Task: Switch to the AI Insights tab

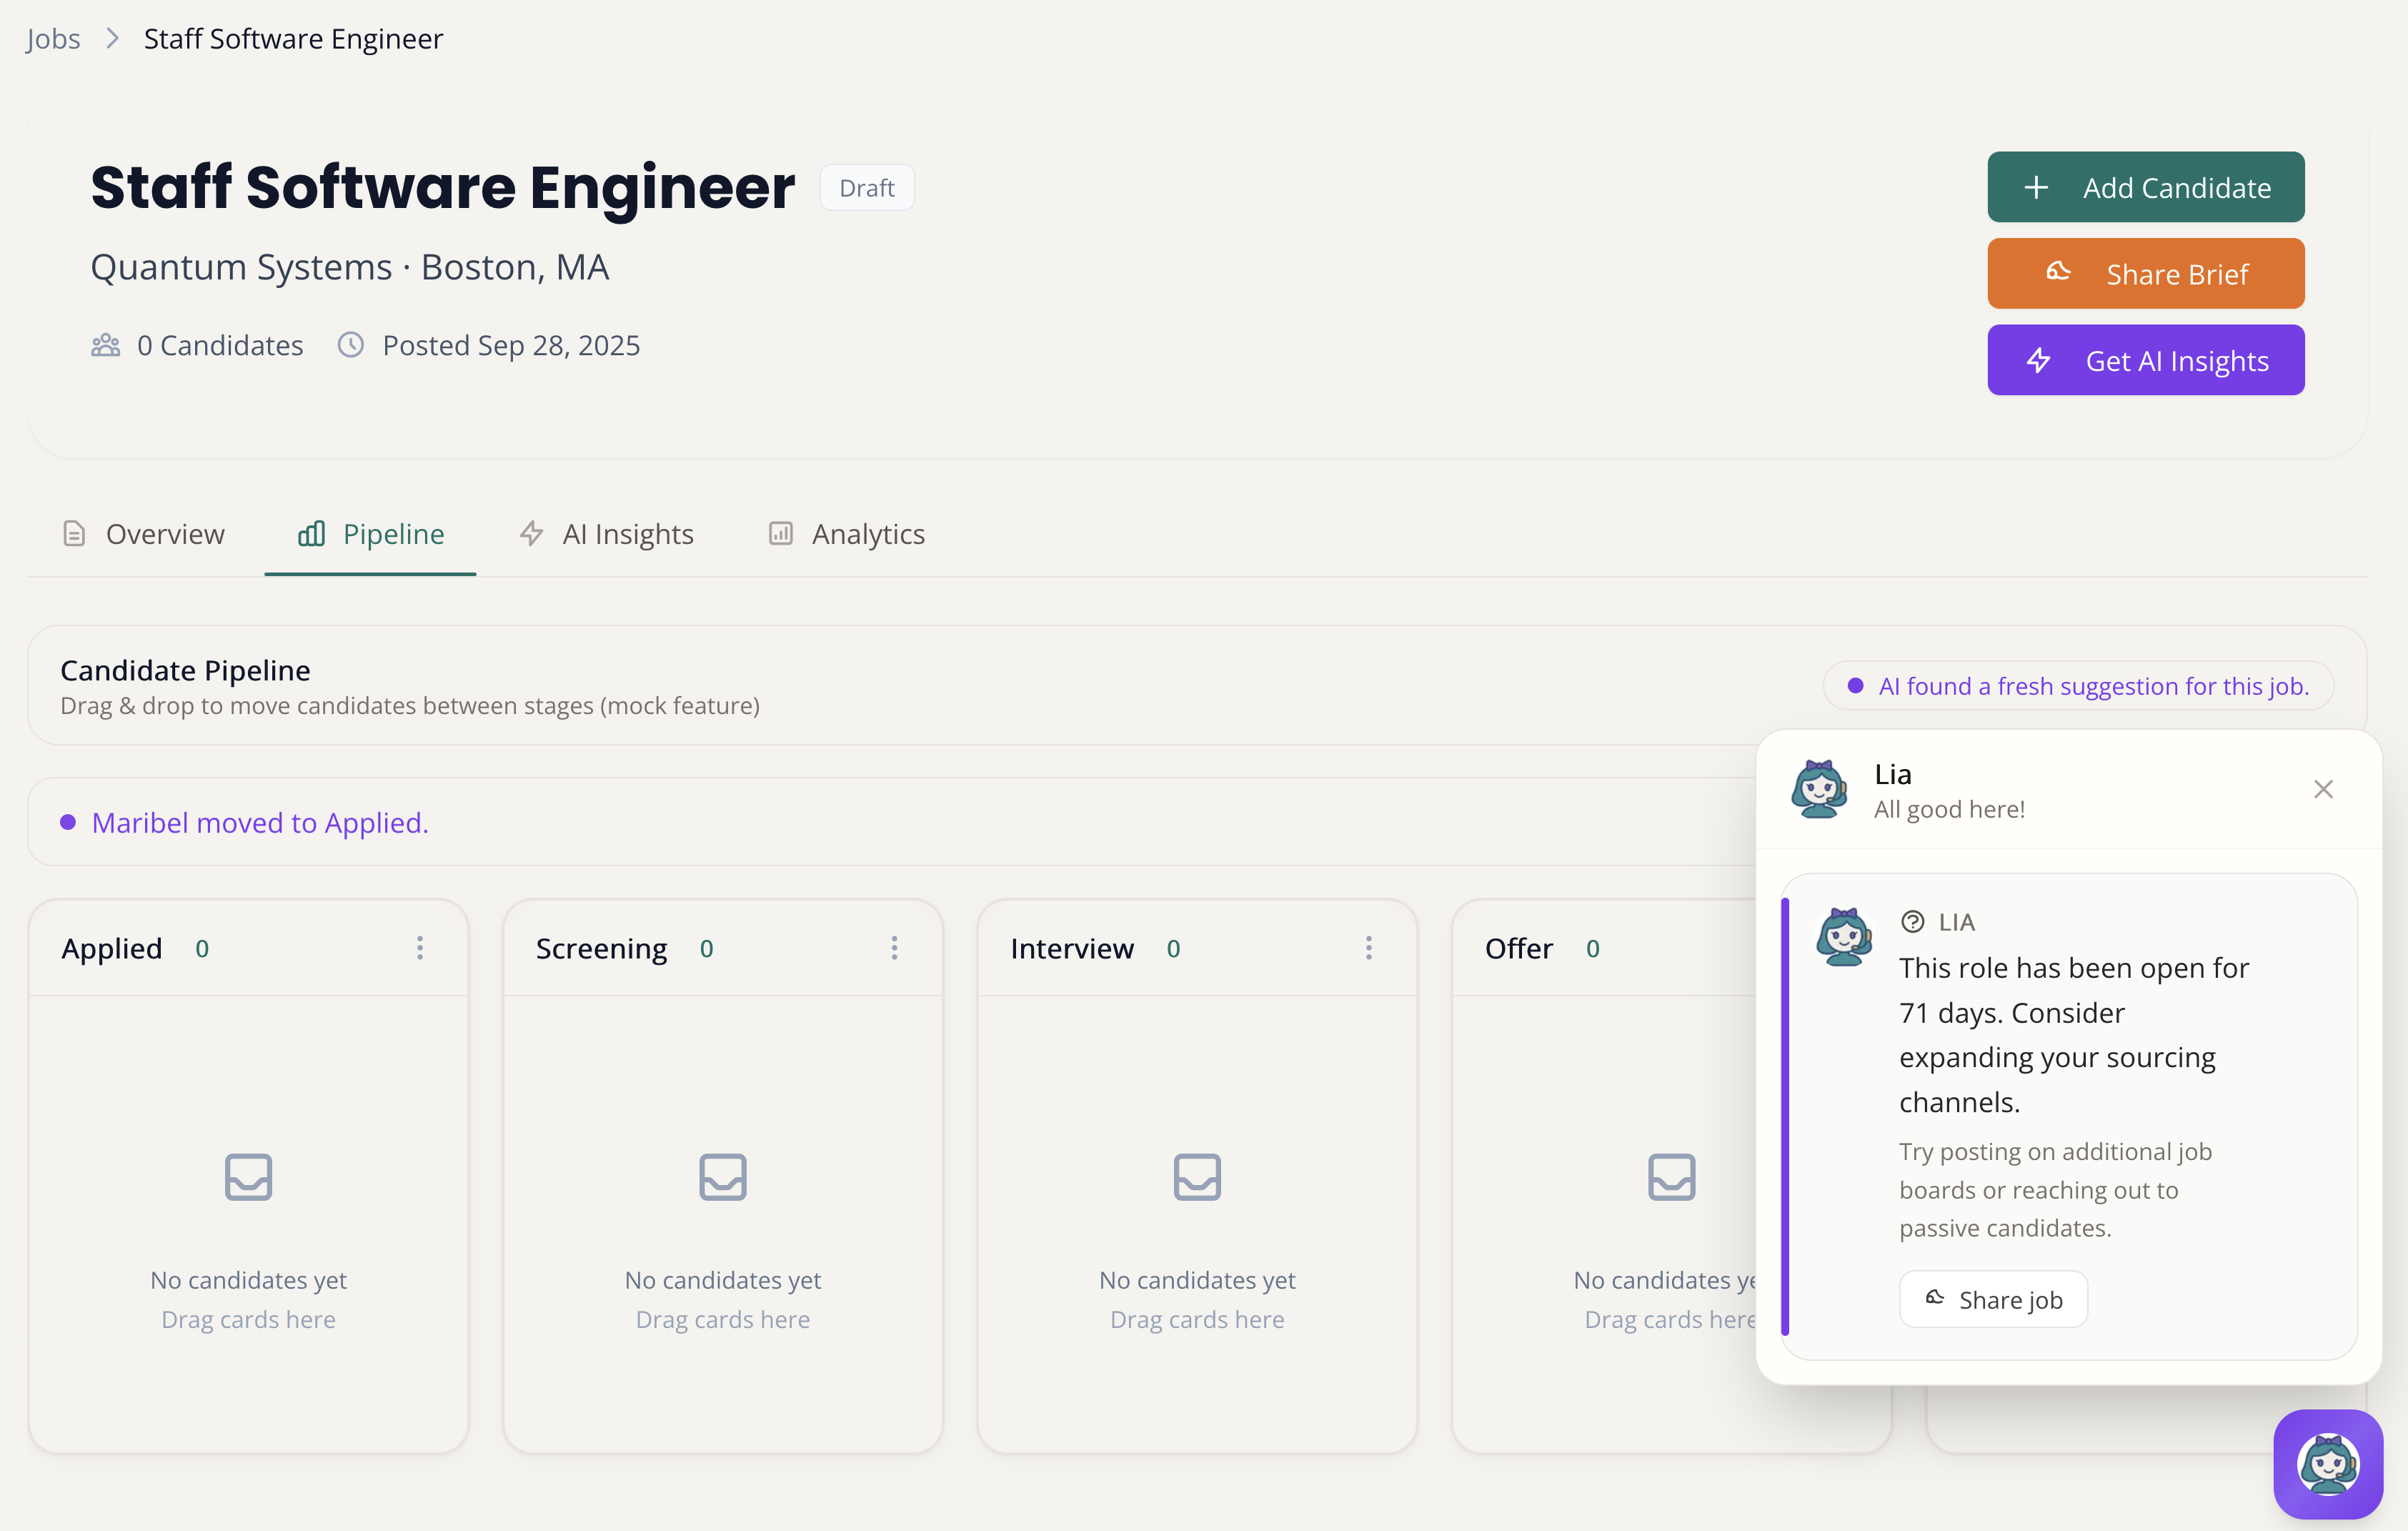Action: pyautogui.click(x=628, y=534)
